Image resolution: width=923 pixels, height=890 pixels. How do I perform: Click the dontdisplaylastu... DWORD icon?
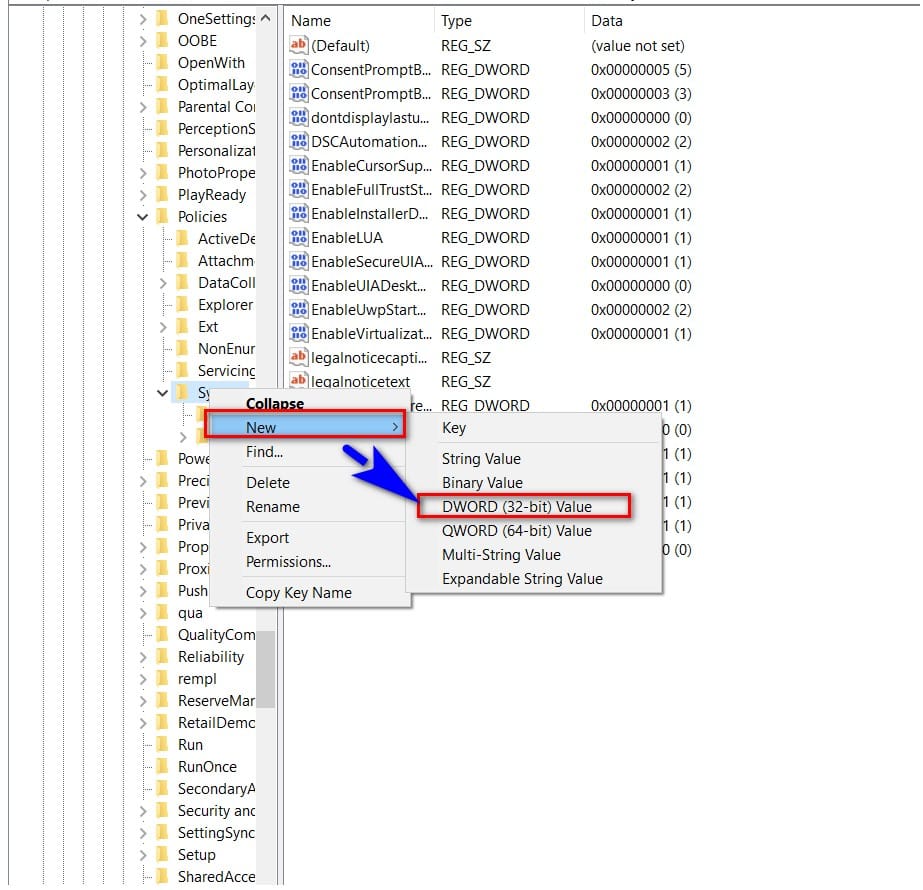tap(298, 117)
